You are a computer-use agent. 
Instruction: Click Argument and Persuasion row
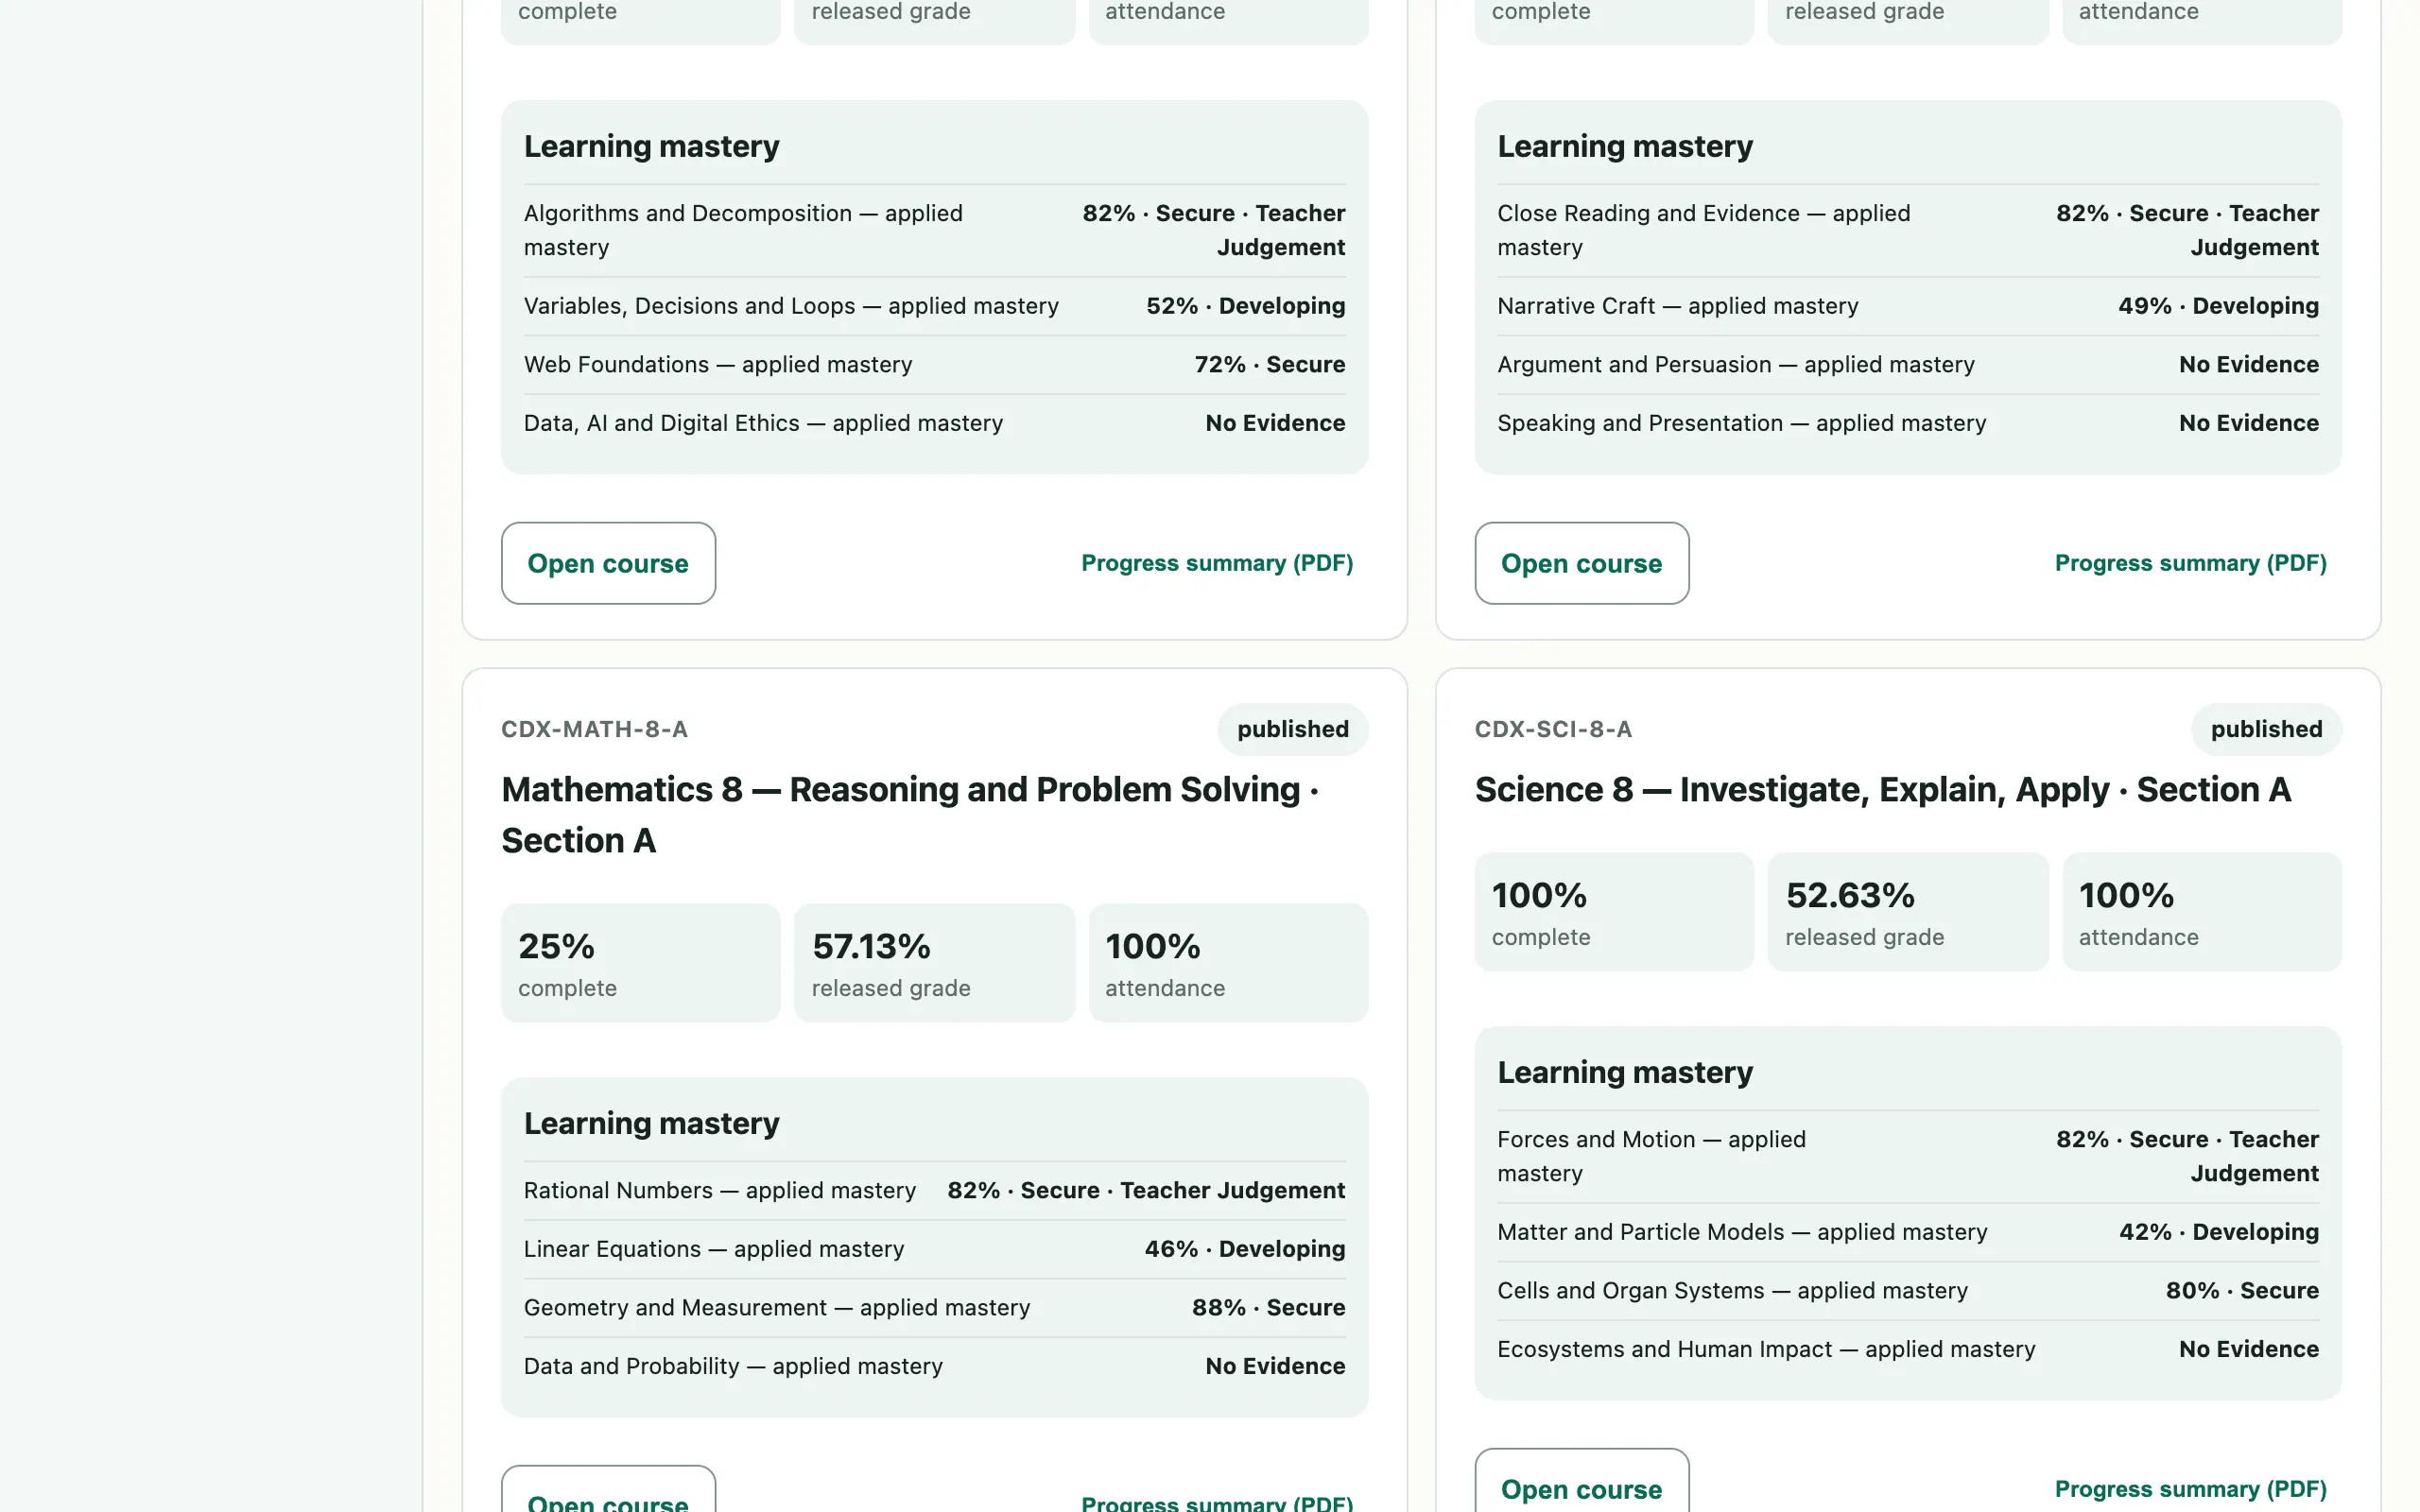[1907, 365]
